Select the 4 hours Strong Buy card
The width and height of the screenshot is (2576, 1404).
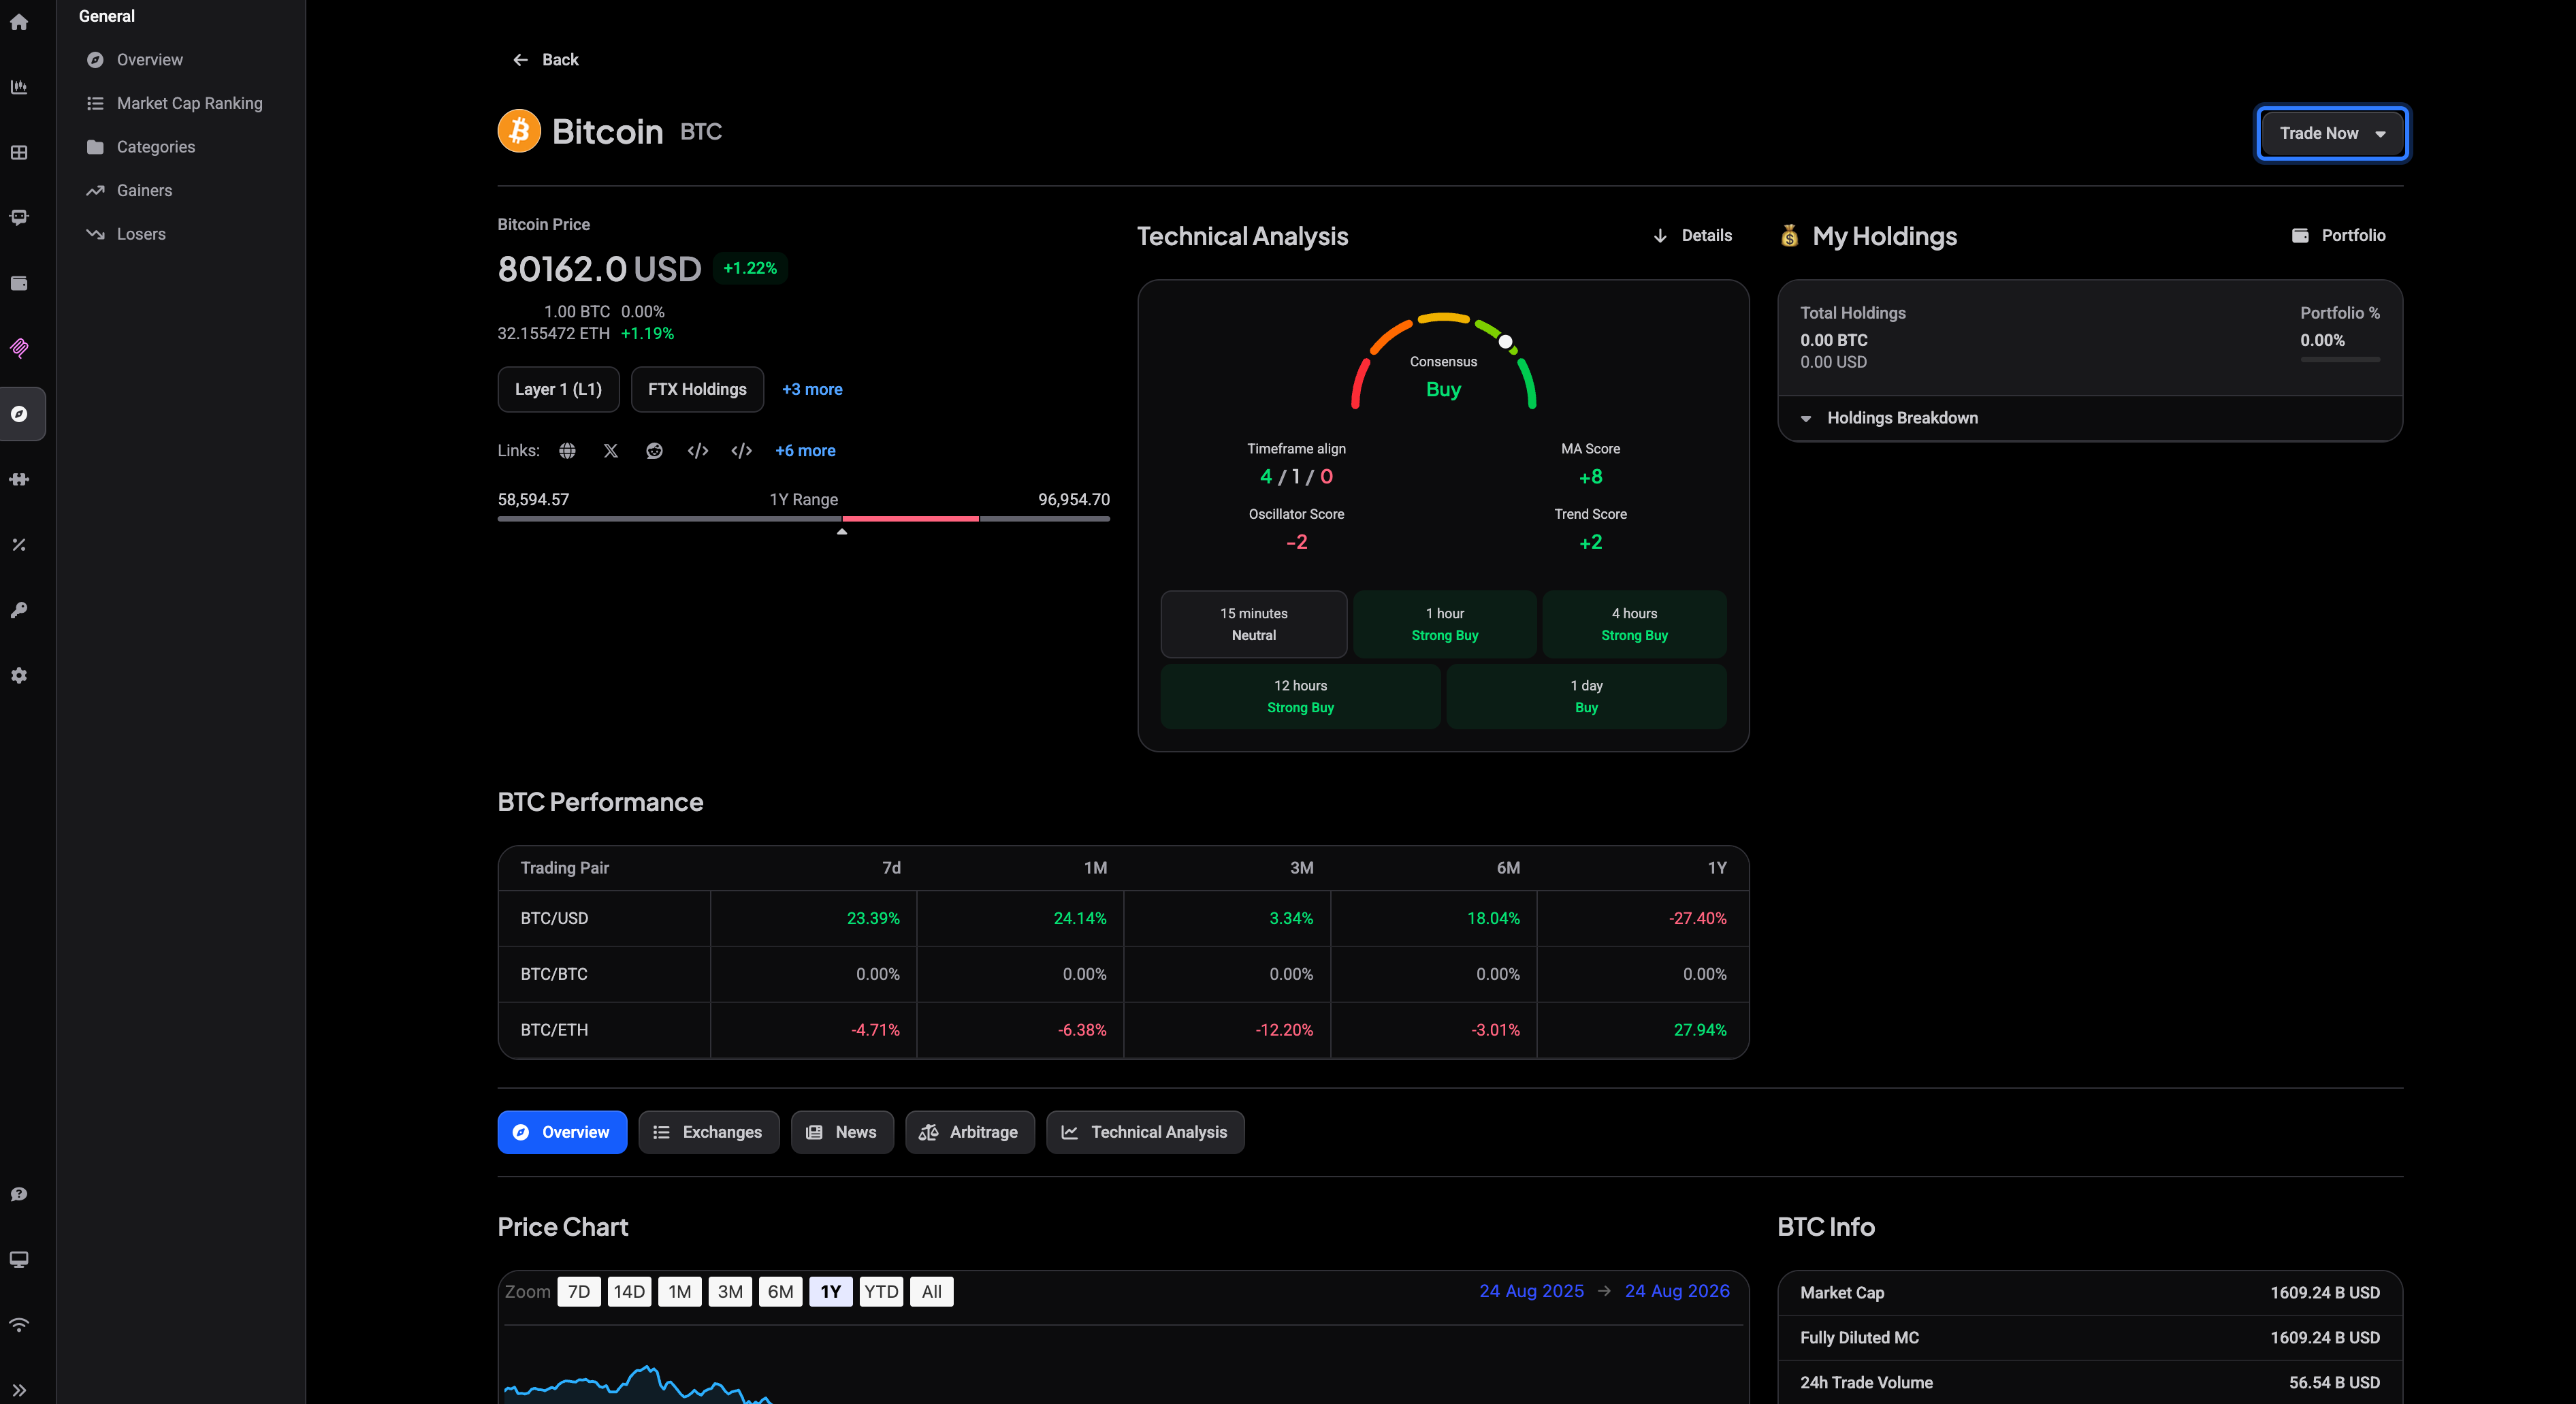[1634, 624]
